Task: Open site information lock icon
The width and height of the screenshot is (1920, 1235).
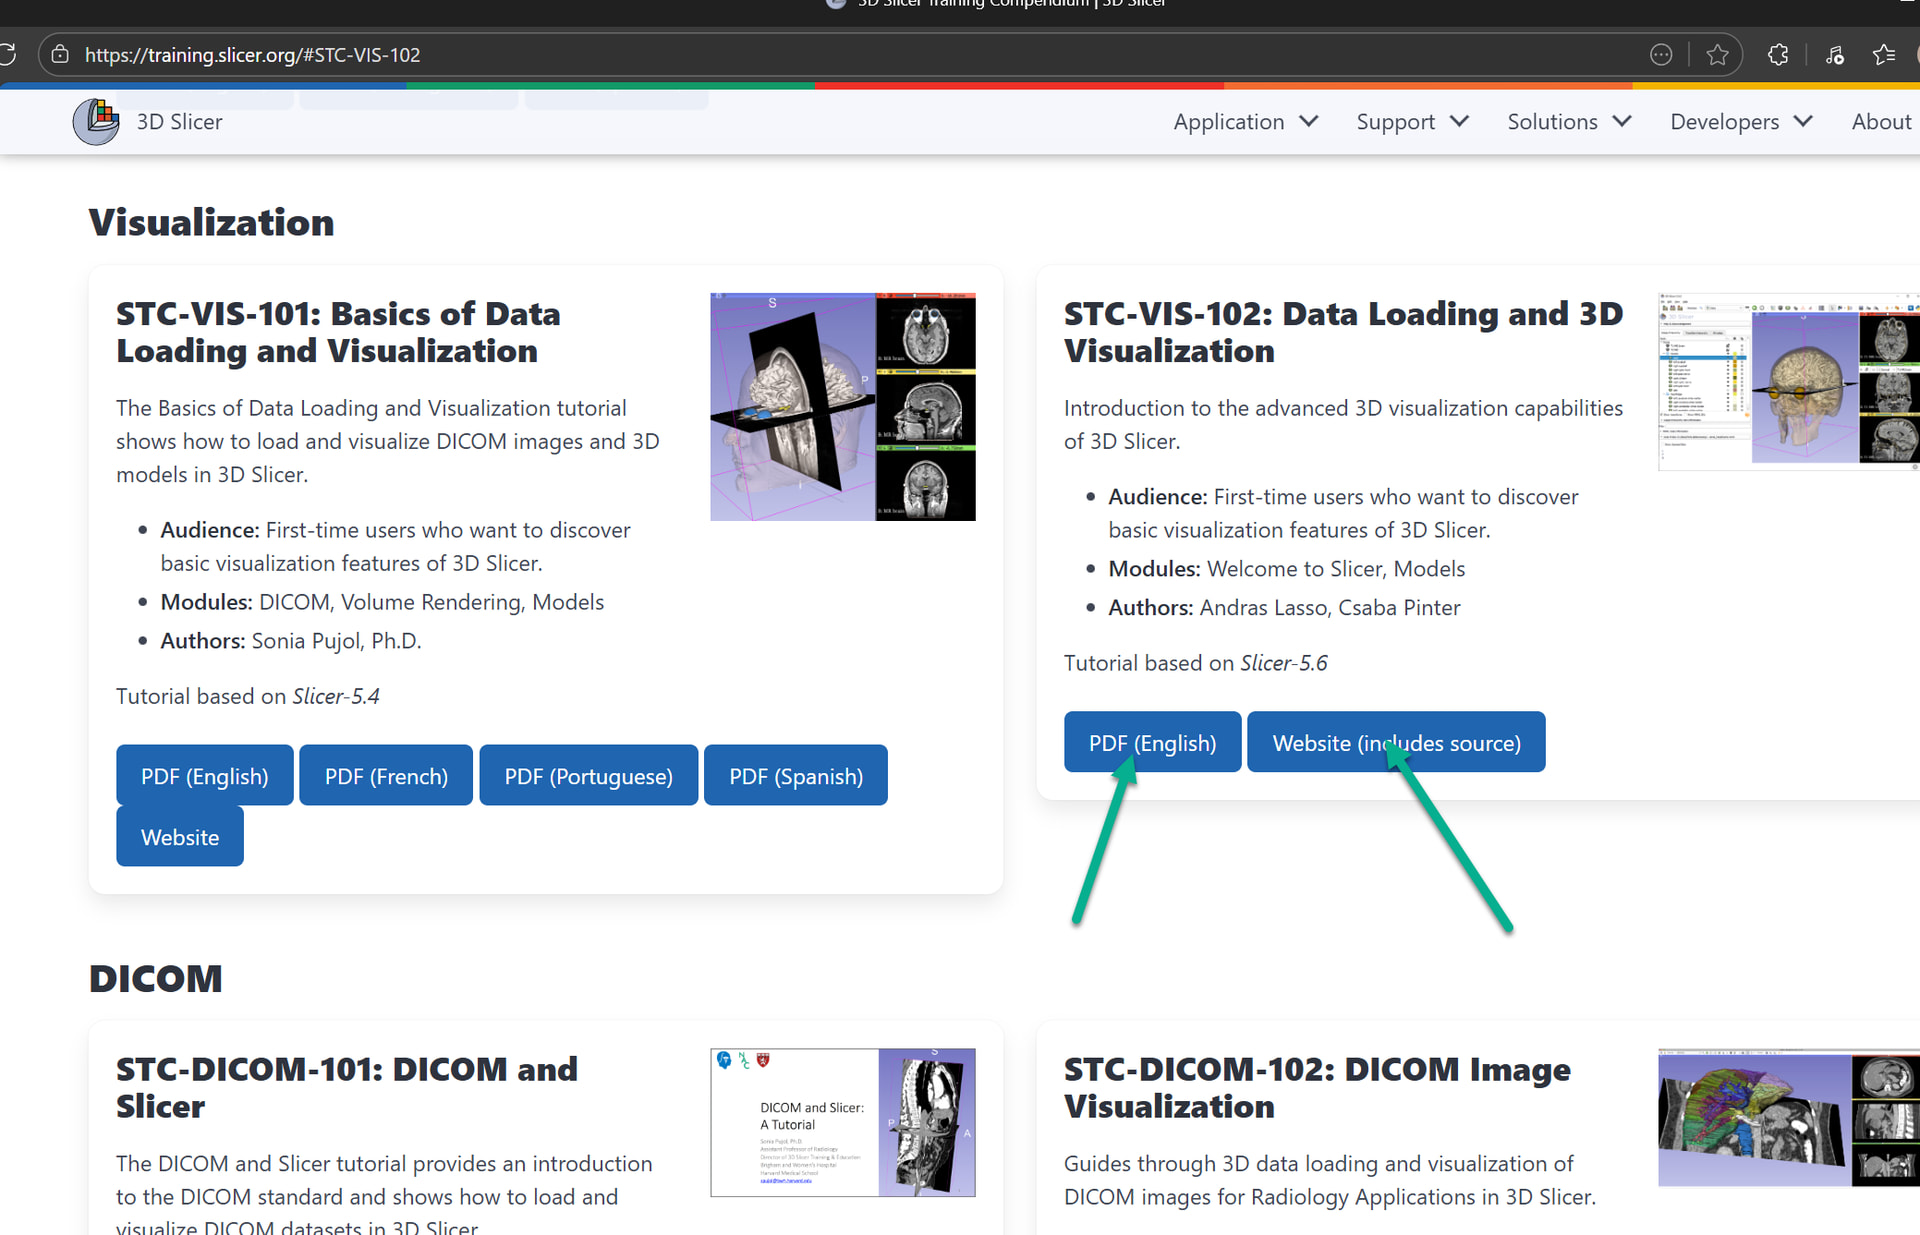Action: [60, 54]
